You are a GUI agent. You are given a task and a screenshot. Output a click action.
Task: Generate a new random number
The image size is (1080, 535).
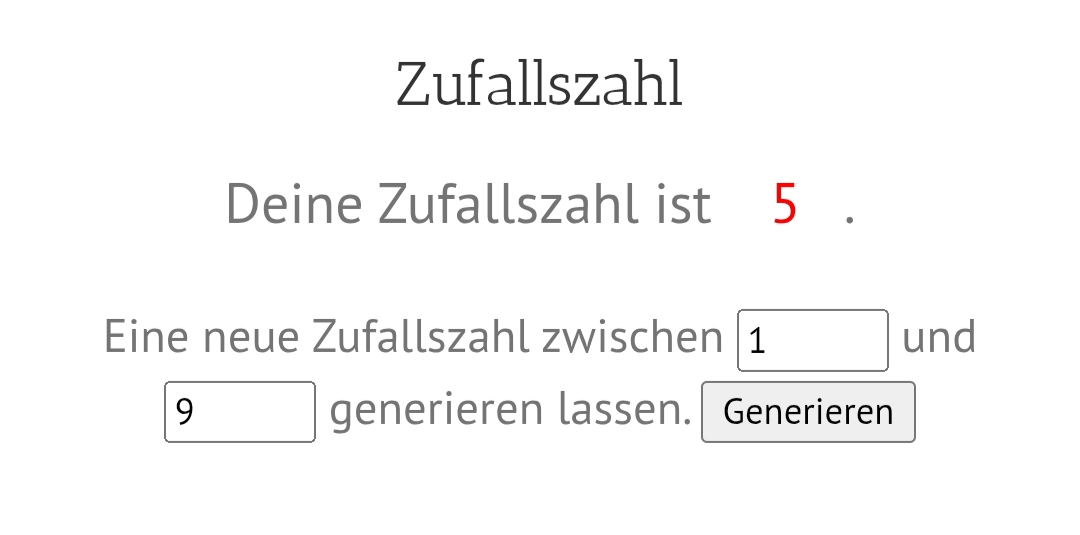pos(808,411)
